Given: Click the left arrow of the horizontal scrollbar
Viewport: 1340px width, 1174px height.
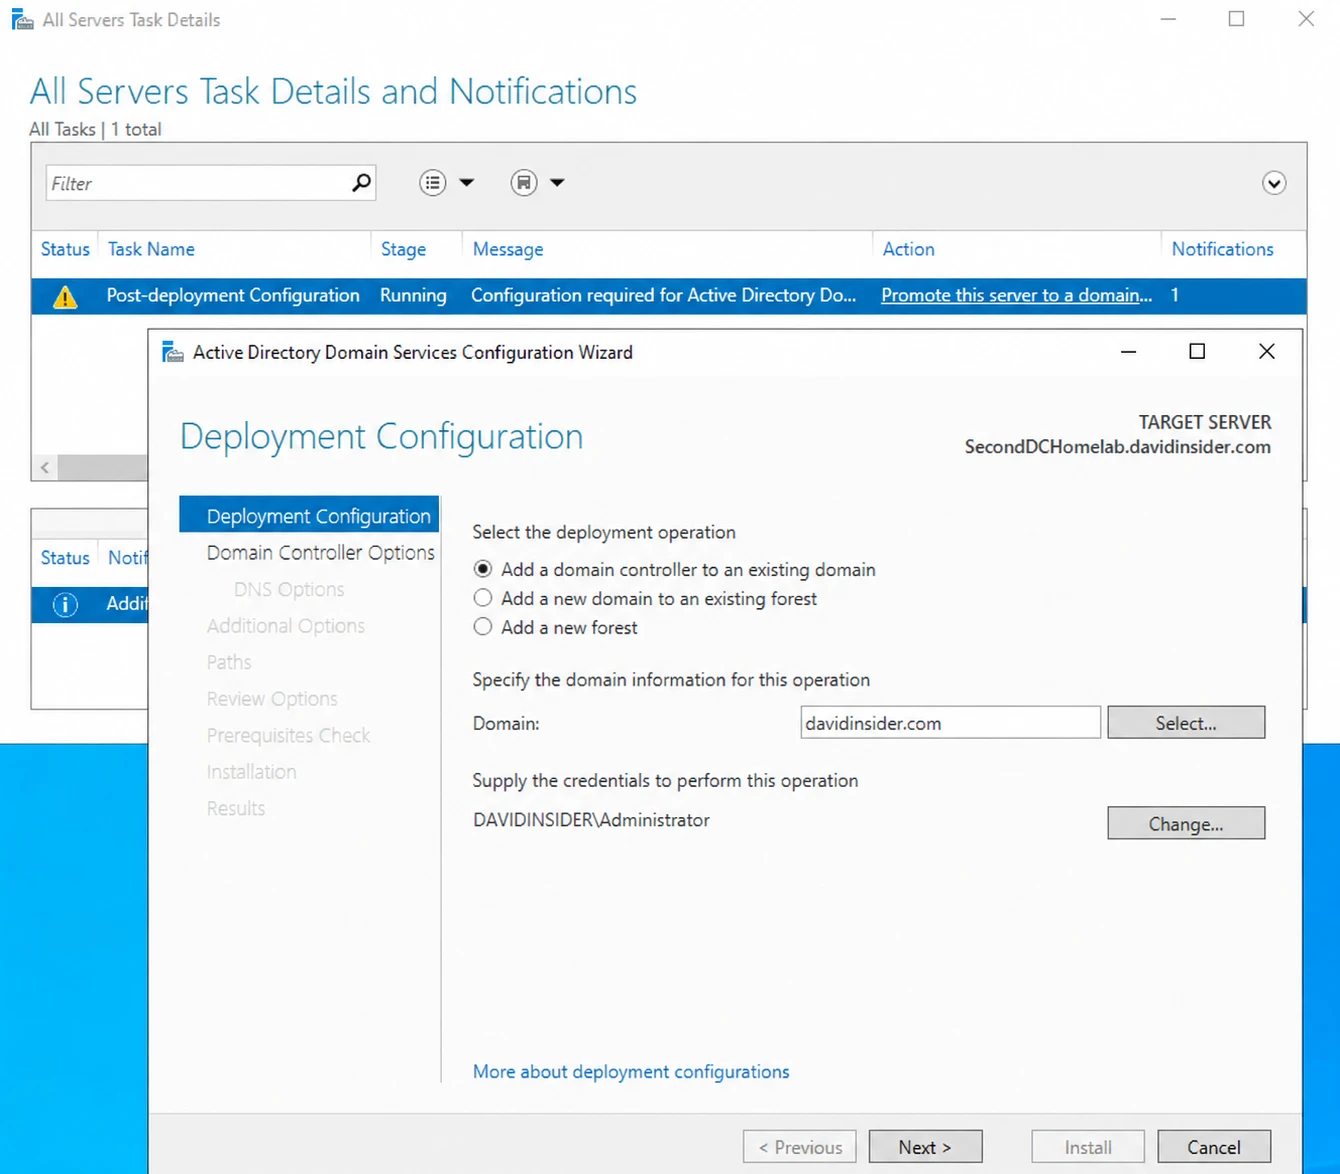Looking at the screenshot, I should coord(45,467).
